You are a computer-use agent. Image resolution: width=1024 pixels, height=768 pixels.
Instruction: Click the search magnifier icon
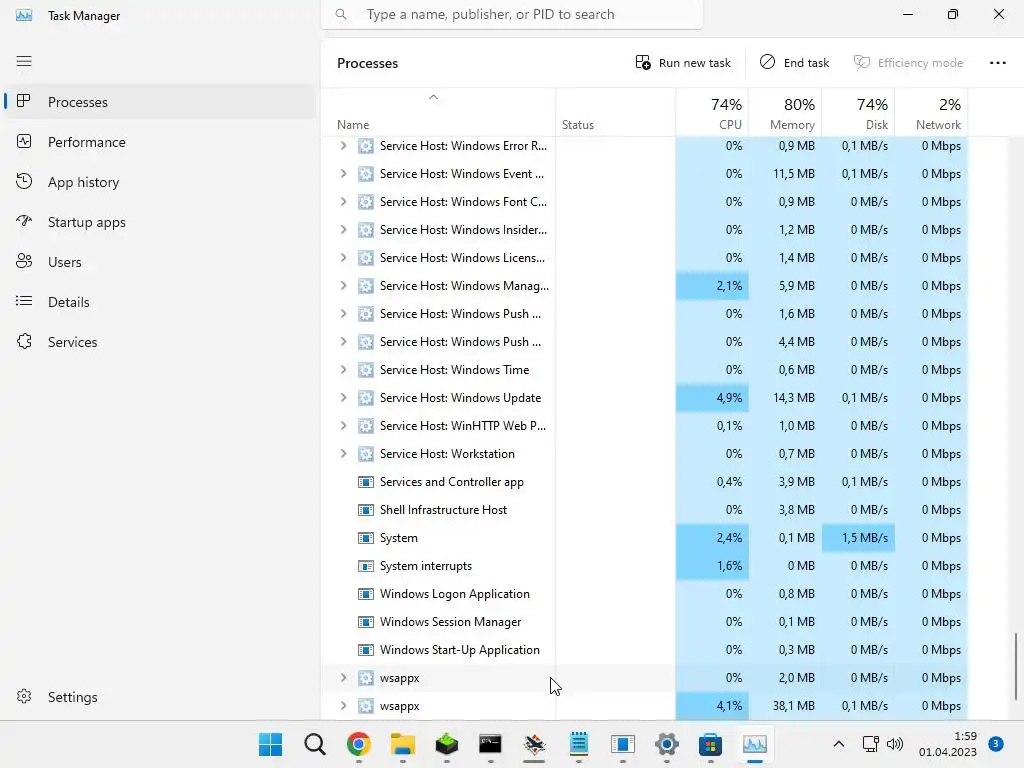point(341,14)
